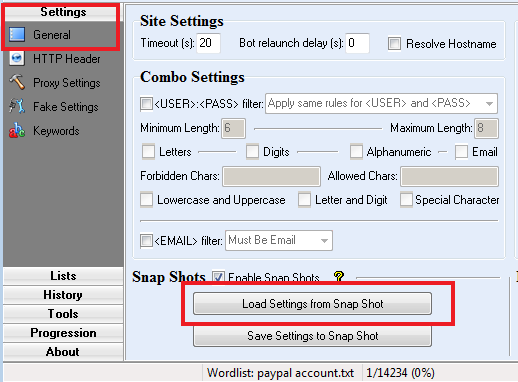Enable the <EMAIL> filter checkbox
The width and height of the screenshot is (518, 382).
point(146,240)
